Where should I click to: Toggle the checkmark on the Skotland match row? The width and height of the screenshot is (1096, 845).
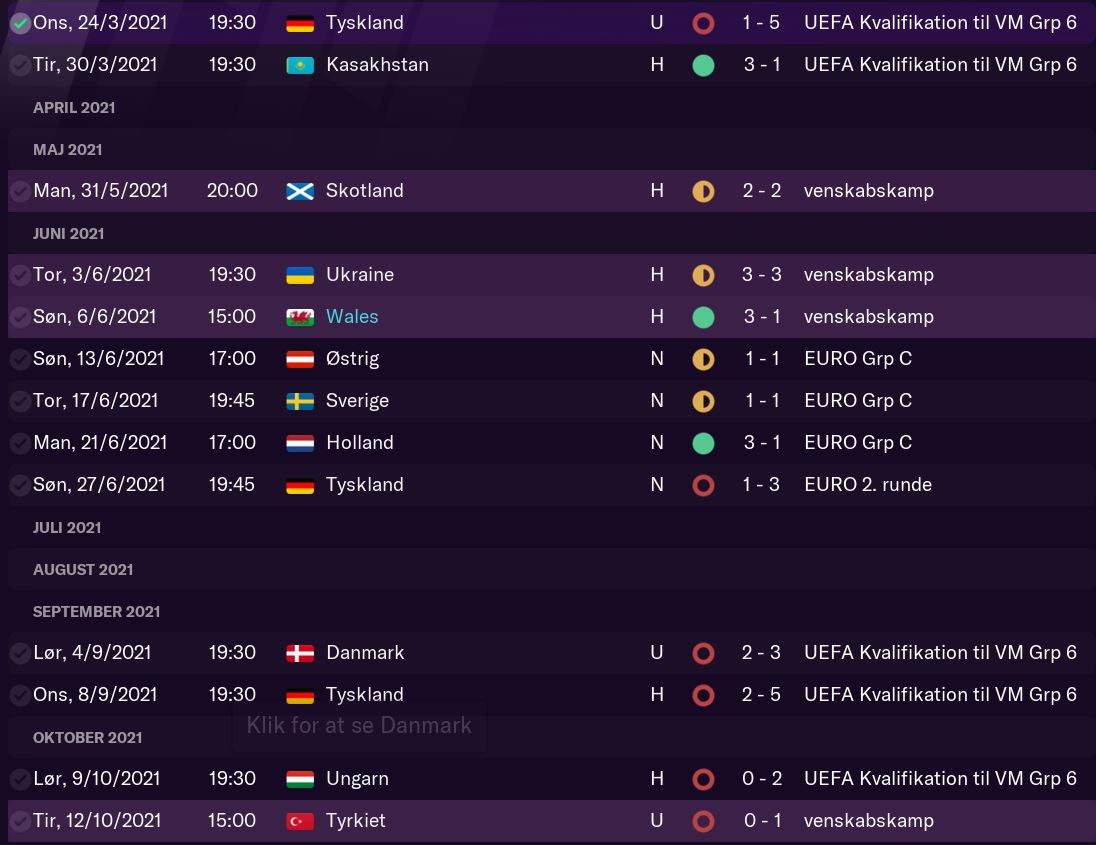[20, 191]
